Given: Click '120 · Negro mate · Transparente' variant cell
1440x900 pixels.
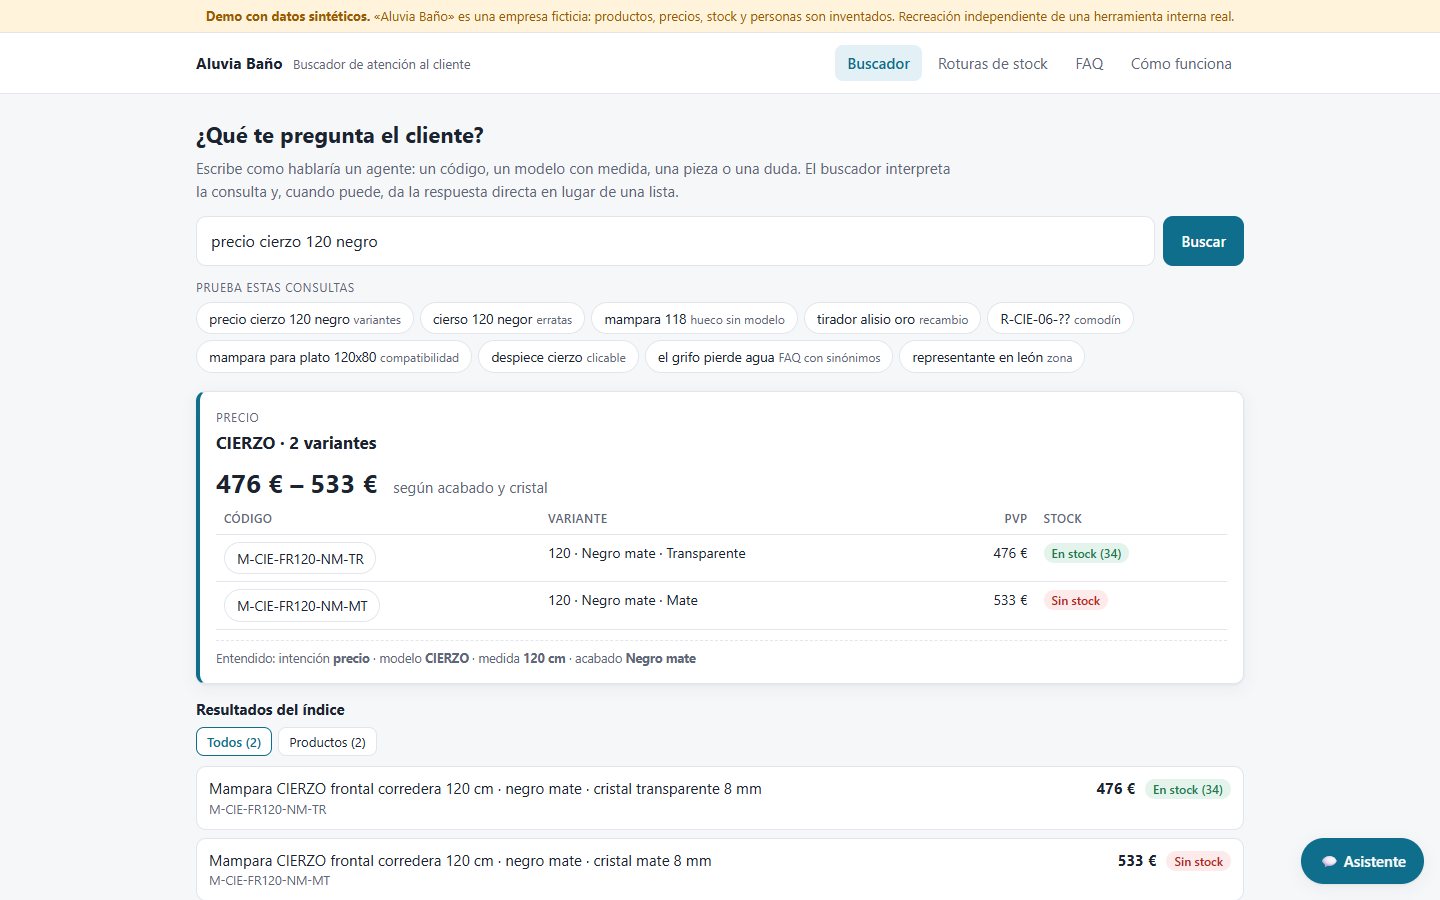Looking at the screenshot, I should [x=646, y=553].
